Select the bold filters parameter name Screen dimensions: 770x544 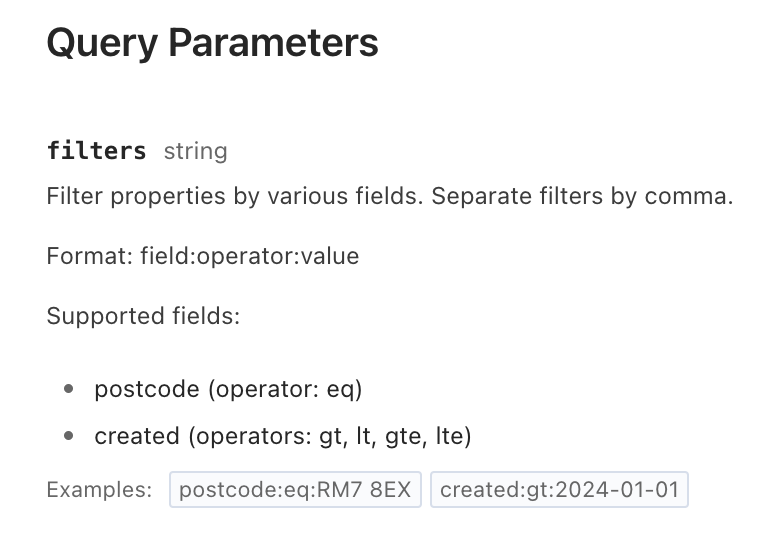click(x=96, y=151)
